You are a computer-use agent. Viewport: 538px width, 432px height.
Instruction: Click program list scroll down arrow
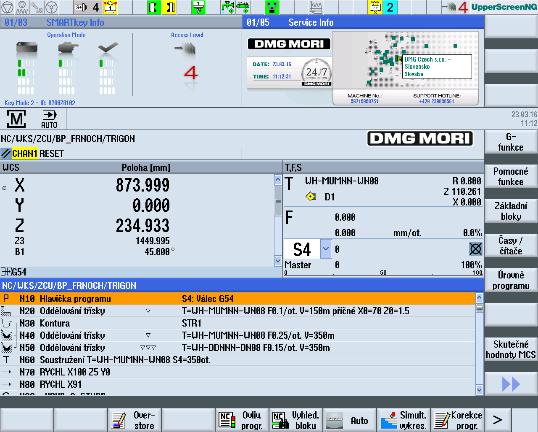coord(479,389)
